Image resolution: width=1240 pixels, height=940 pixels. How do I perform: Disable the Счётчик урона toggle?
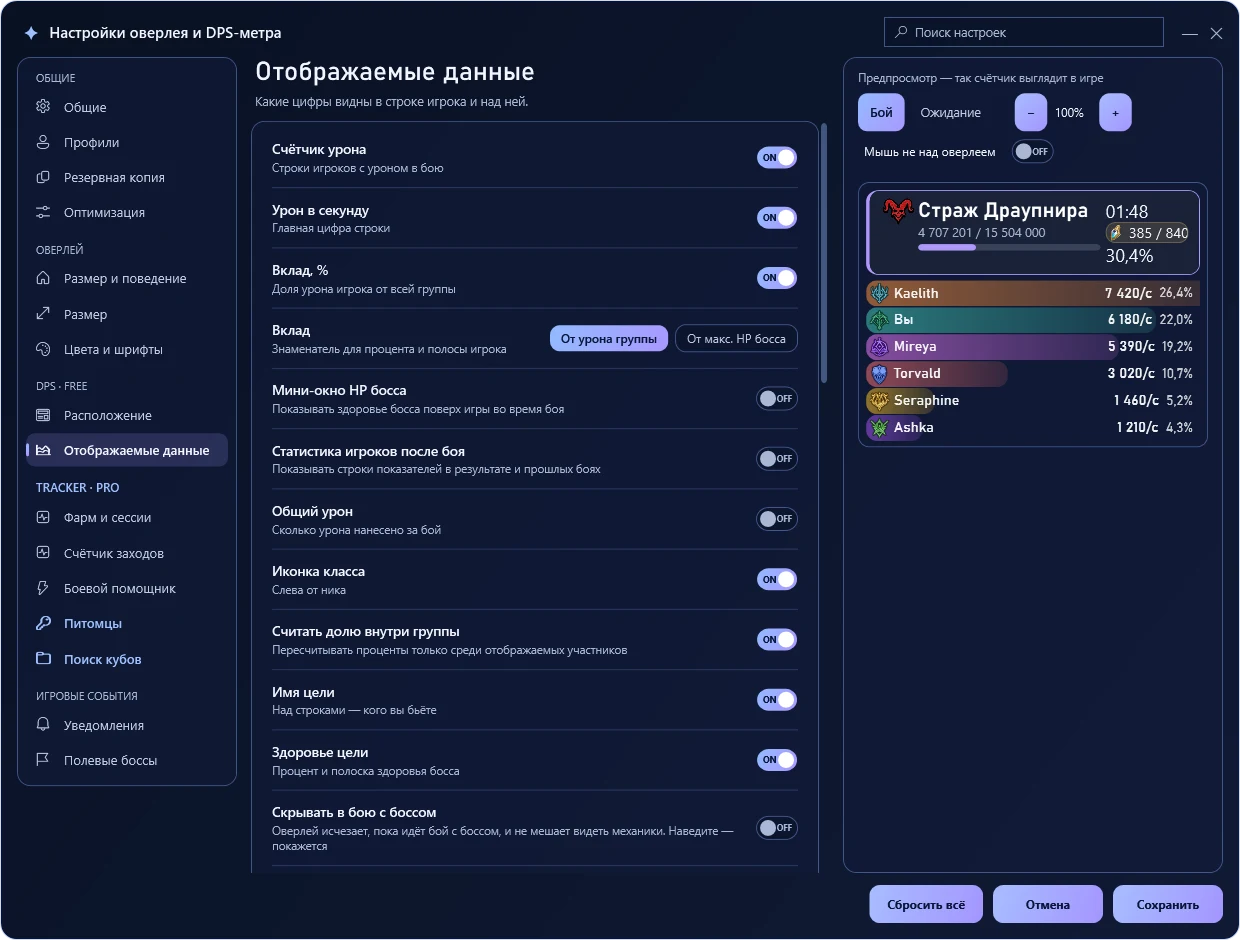click(777, 157)
